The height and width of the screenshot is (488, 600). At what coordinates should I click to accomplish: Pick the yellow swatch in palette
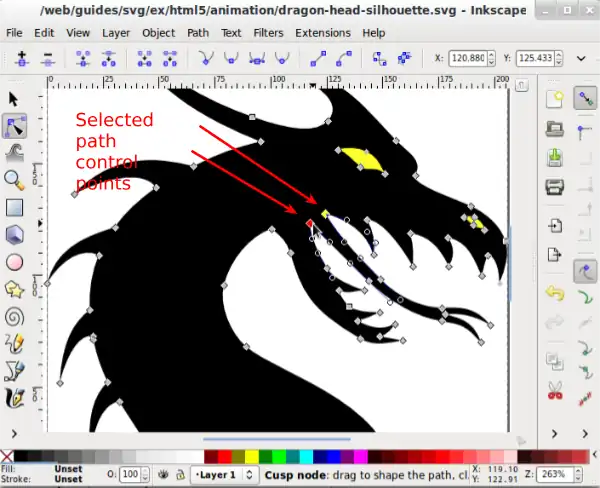251,456
